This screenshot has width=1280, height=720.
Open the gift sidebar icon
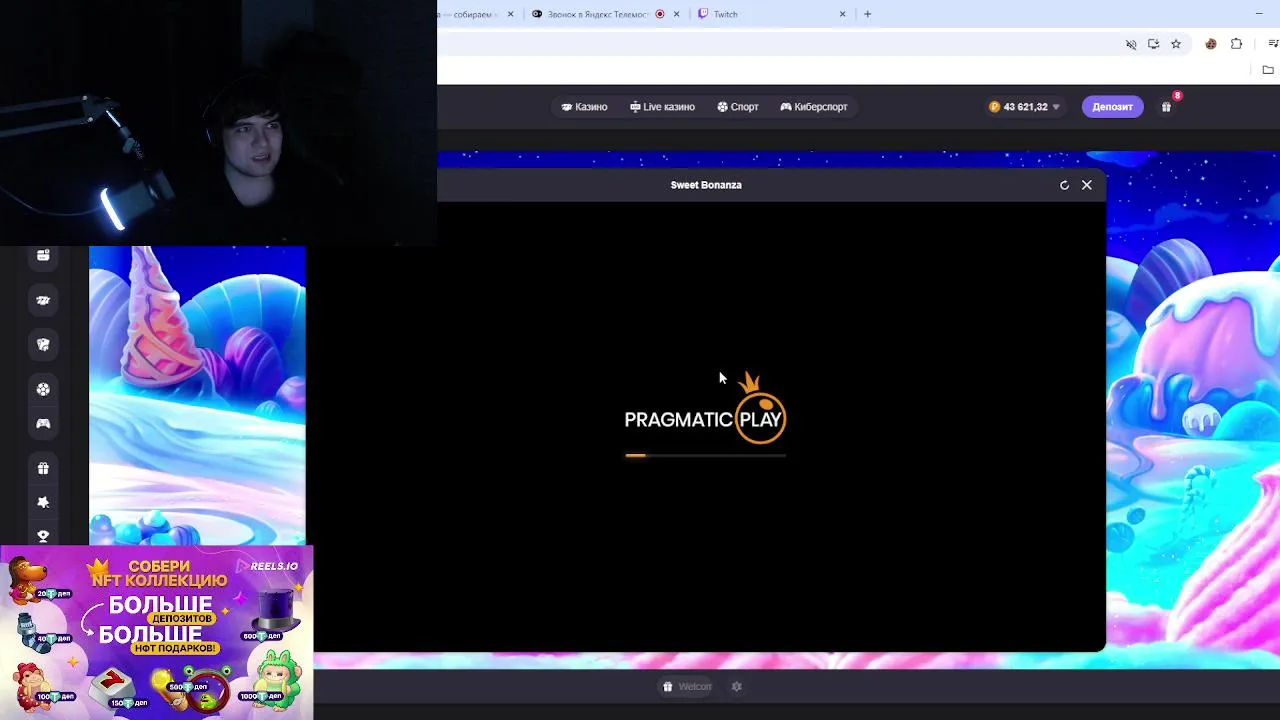(43, 468)
